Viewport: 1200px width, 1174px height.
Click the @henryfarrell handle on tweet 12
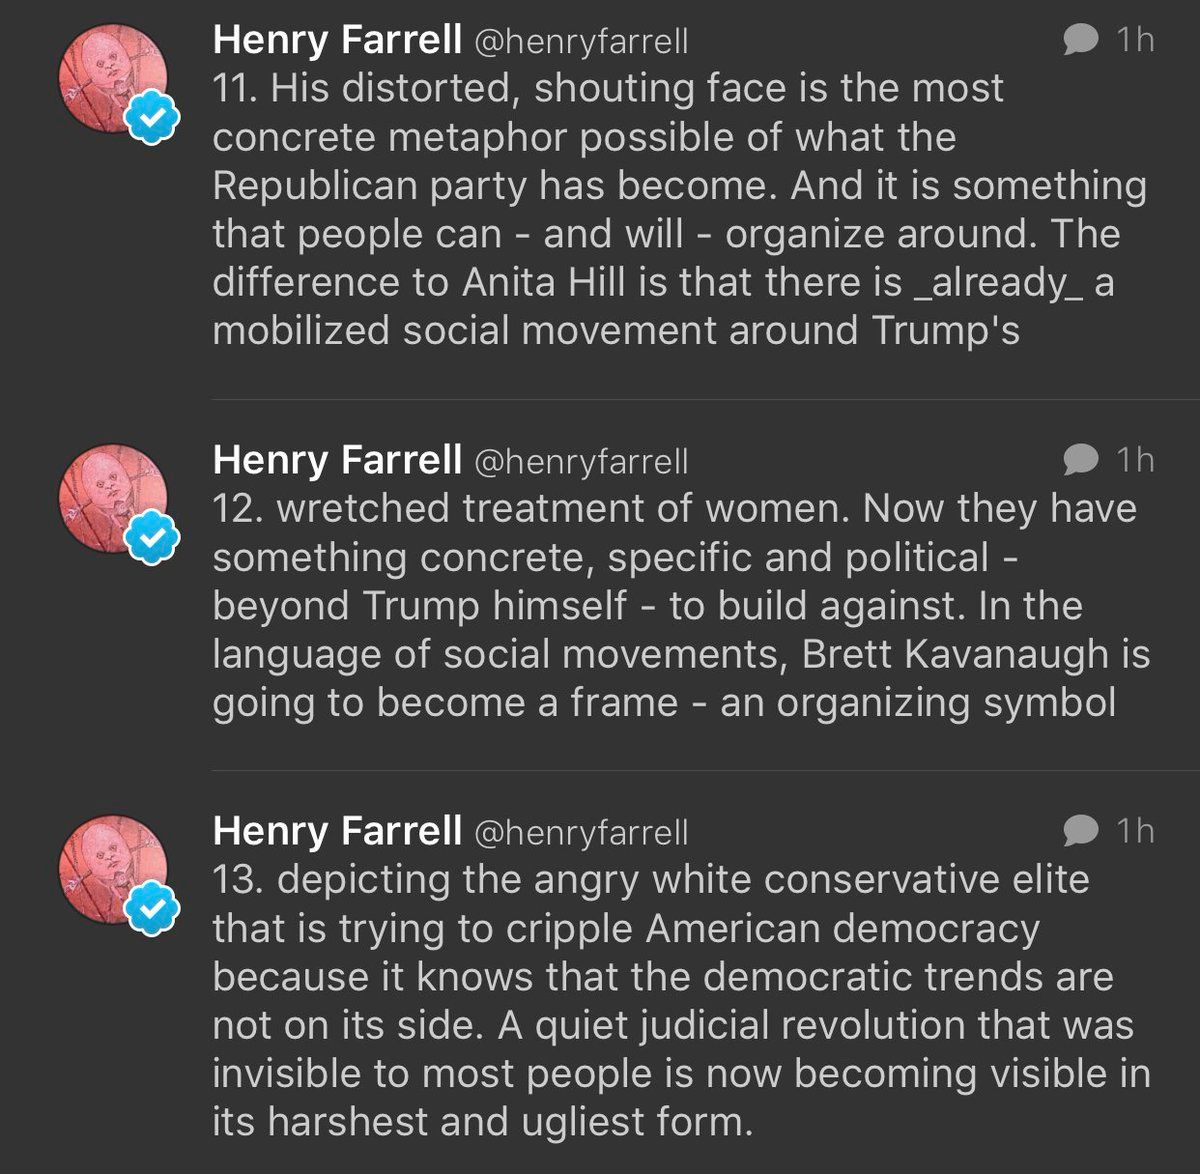click(x=580, y=462)
